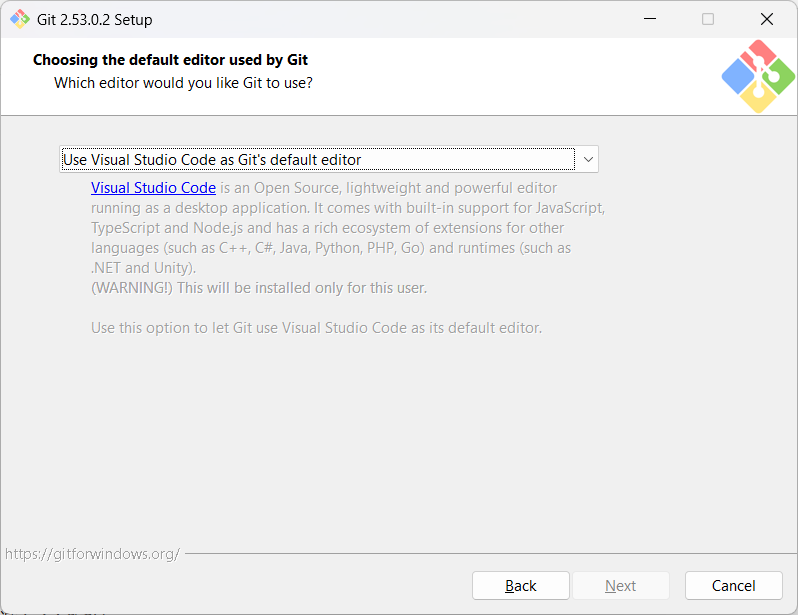The height and width of the screenshot is (615, 798).
Task: Click the 'Choosing the default editor used by Git' heading
Action: tap(170, 60)
